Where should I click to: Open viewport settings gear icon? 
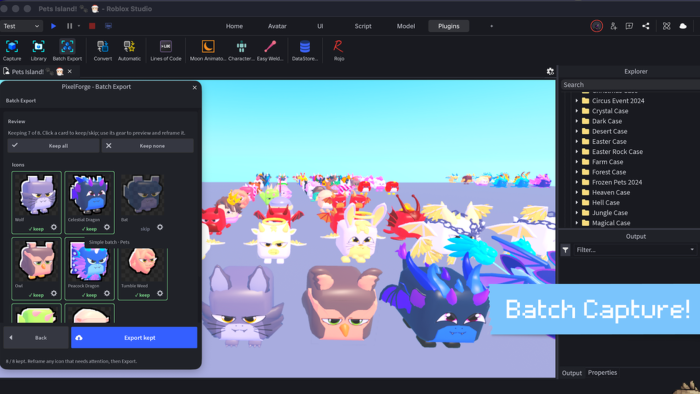tap(550, 71)
